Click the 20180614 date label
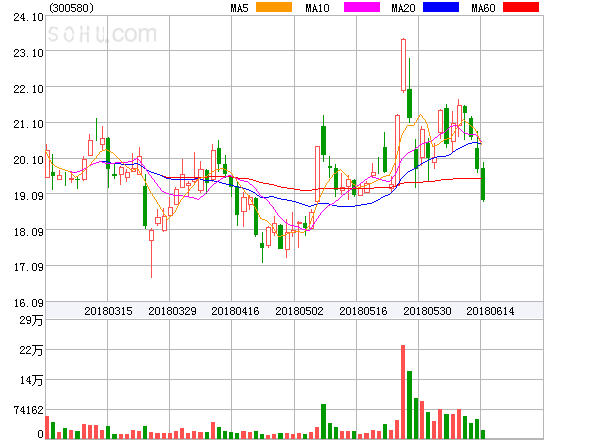 point(490,311)
